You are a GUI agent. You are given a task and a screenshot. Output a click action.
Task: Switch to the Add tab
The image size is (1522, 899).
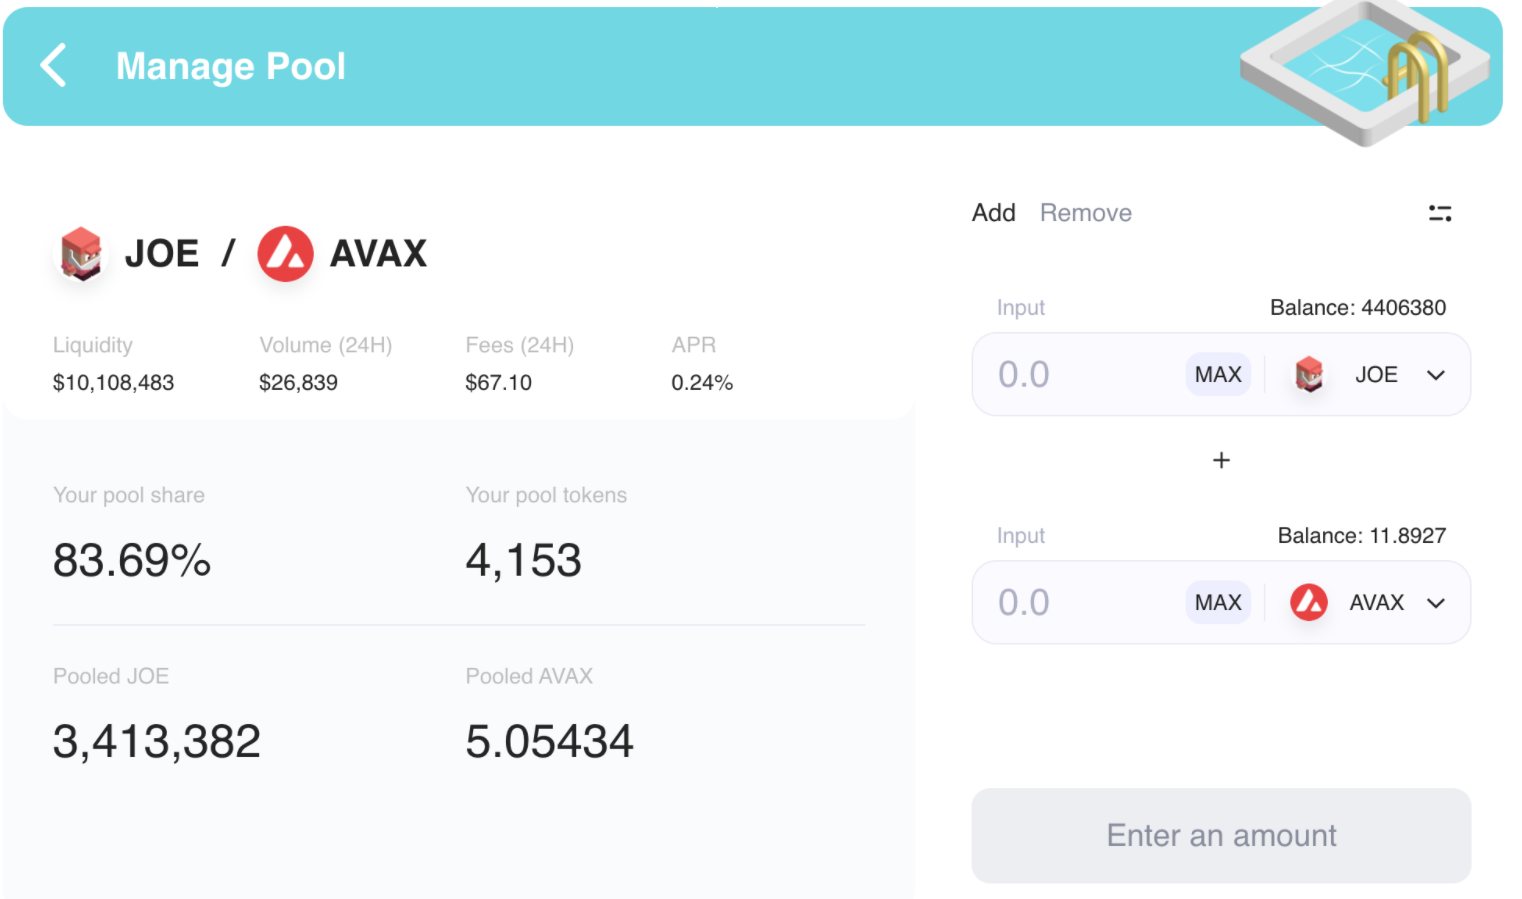coord(993,213)
